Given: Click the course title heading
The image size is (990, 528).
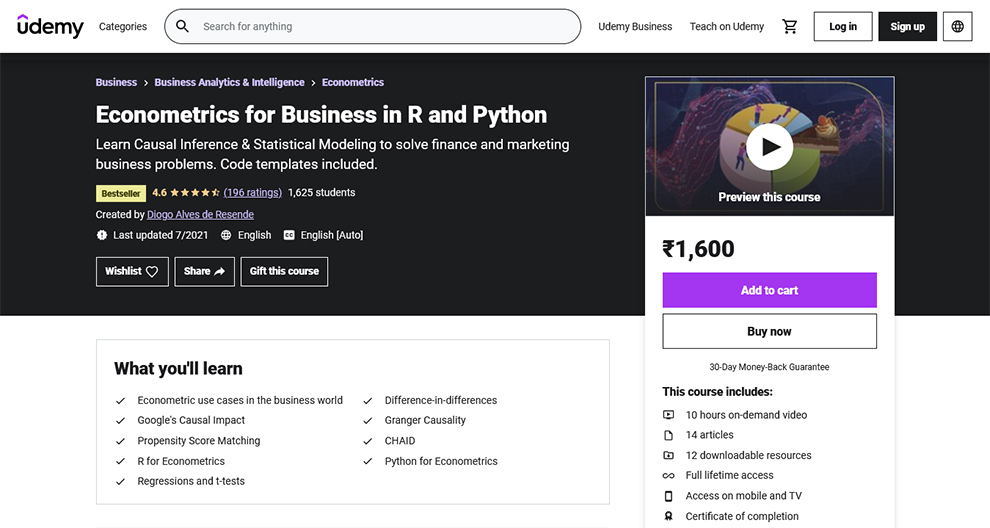Looking at the screenshot, I should (x=321, y=115).
